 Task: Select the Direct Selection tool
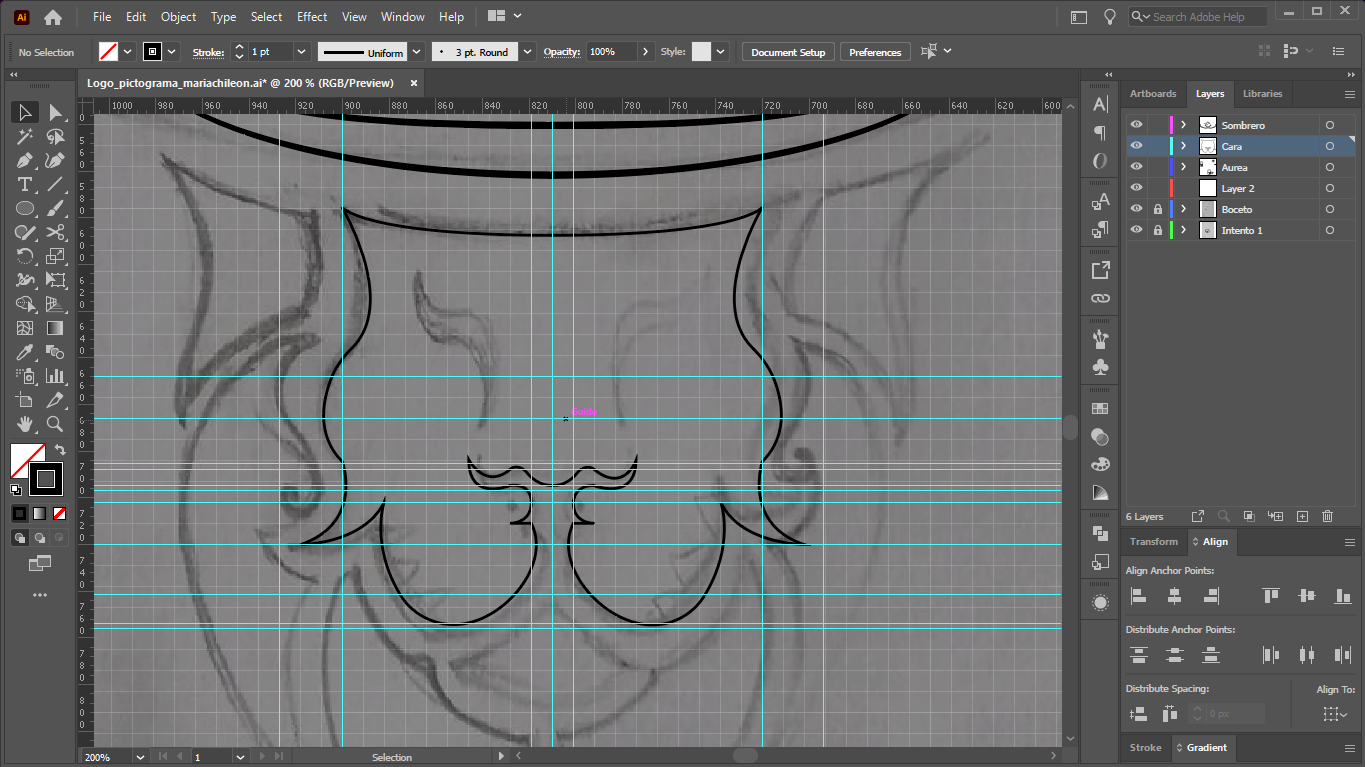56,112
